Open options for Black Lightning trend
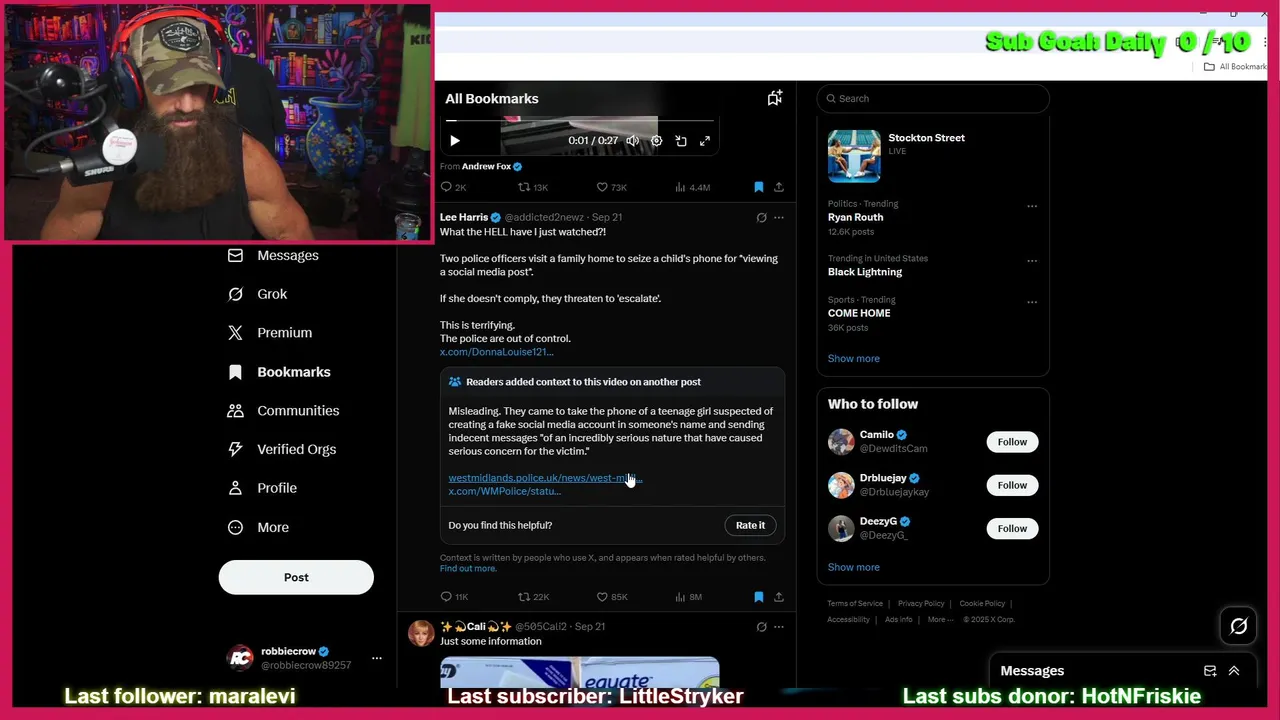The image size is (1280, 720). tap(1032, 261)
